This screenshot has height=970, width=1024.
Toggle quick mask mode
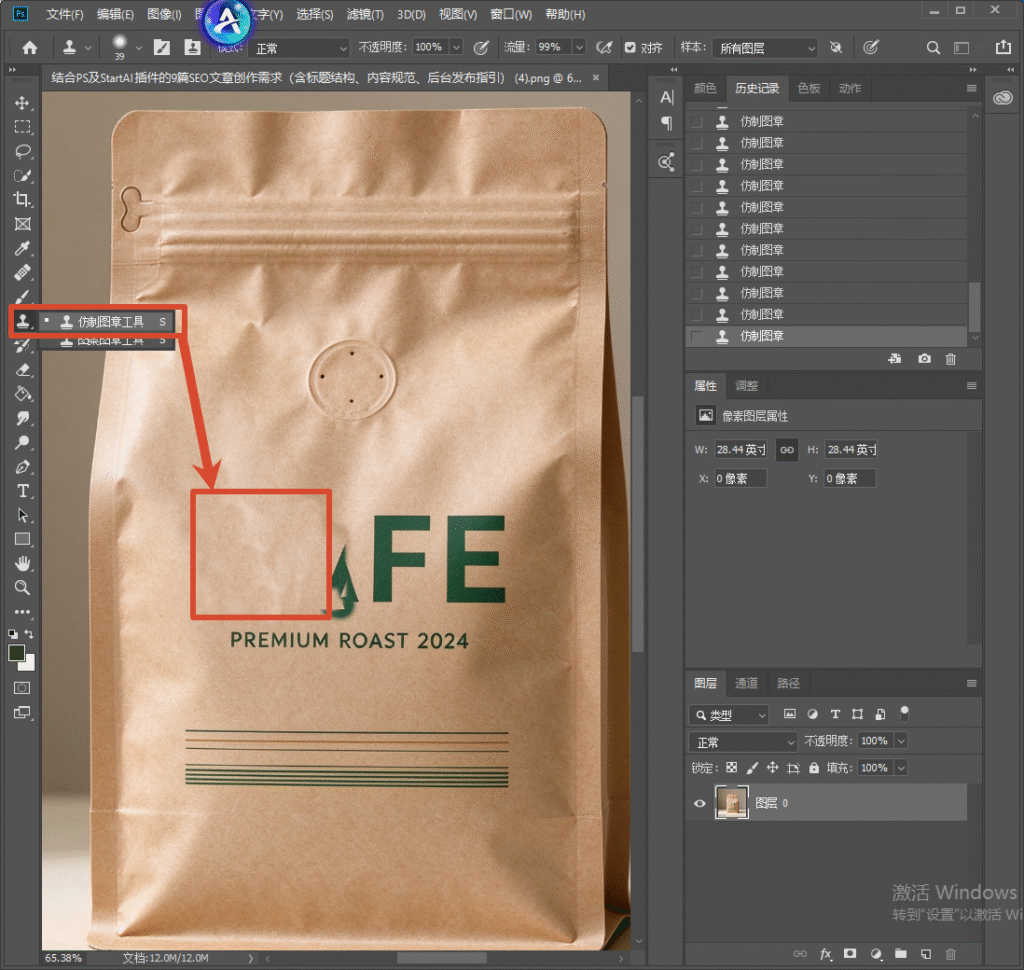tap(22, 688)
